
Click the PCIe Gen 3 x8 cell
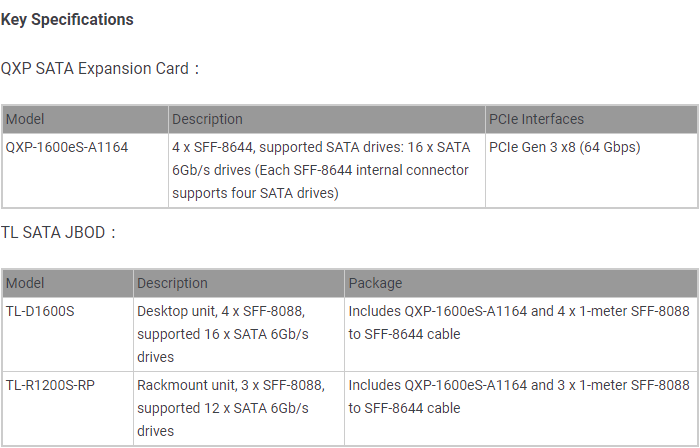(564, 147)
